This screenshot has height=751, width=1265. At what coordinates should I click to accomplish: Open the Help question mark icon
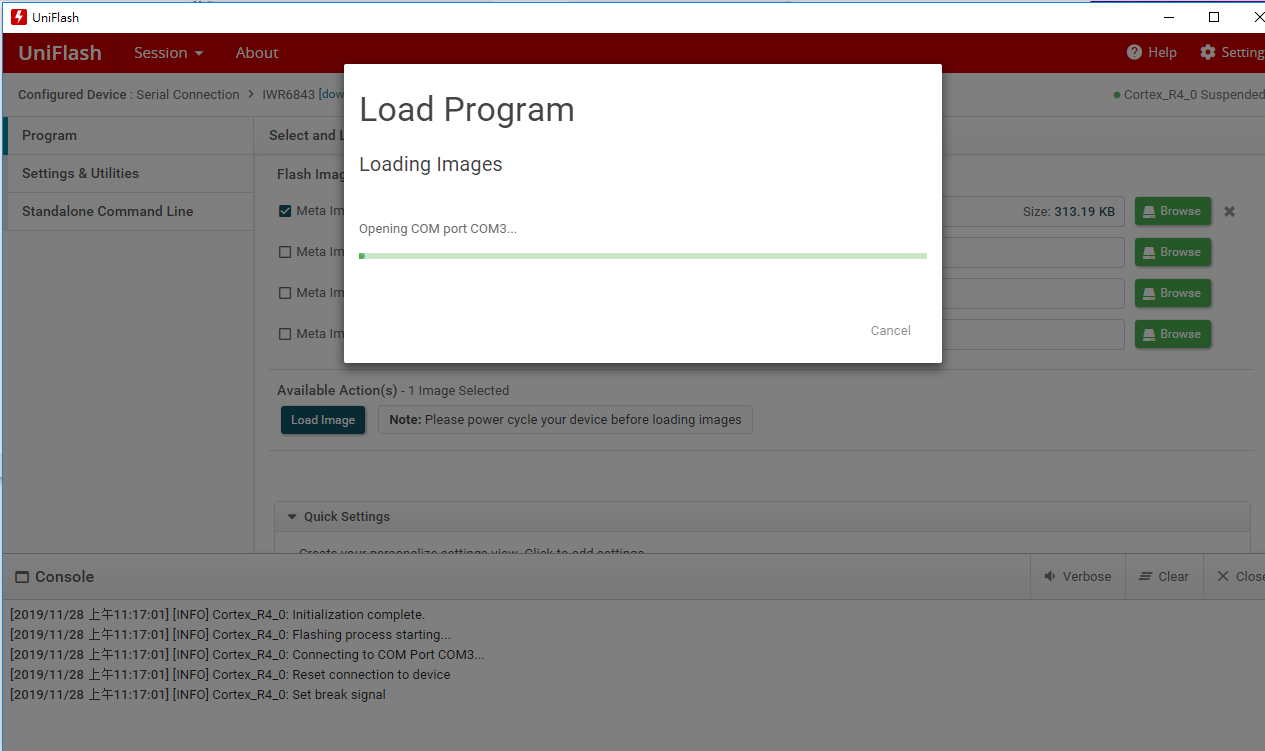pyautogui.click(x=1134, y=52)
